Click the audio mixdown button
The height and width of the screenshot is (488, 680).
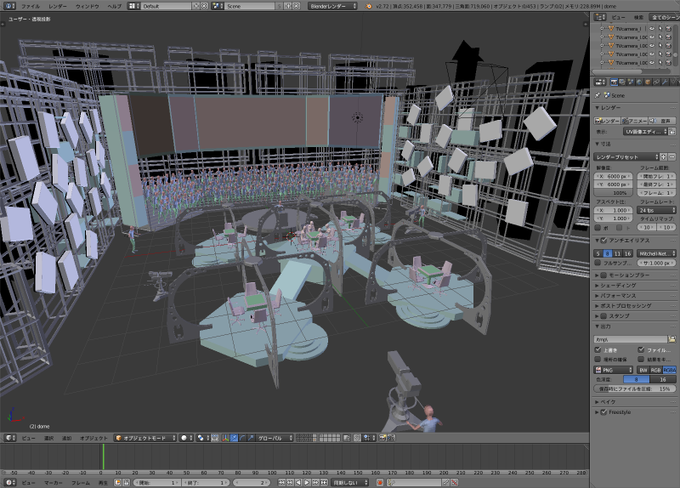point(662,121)
